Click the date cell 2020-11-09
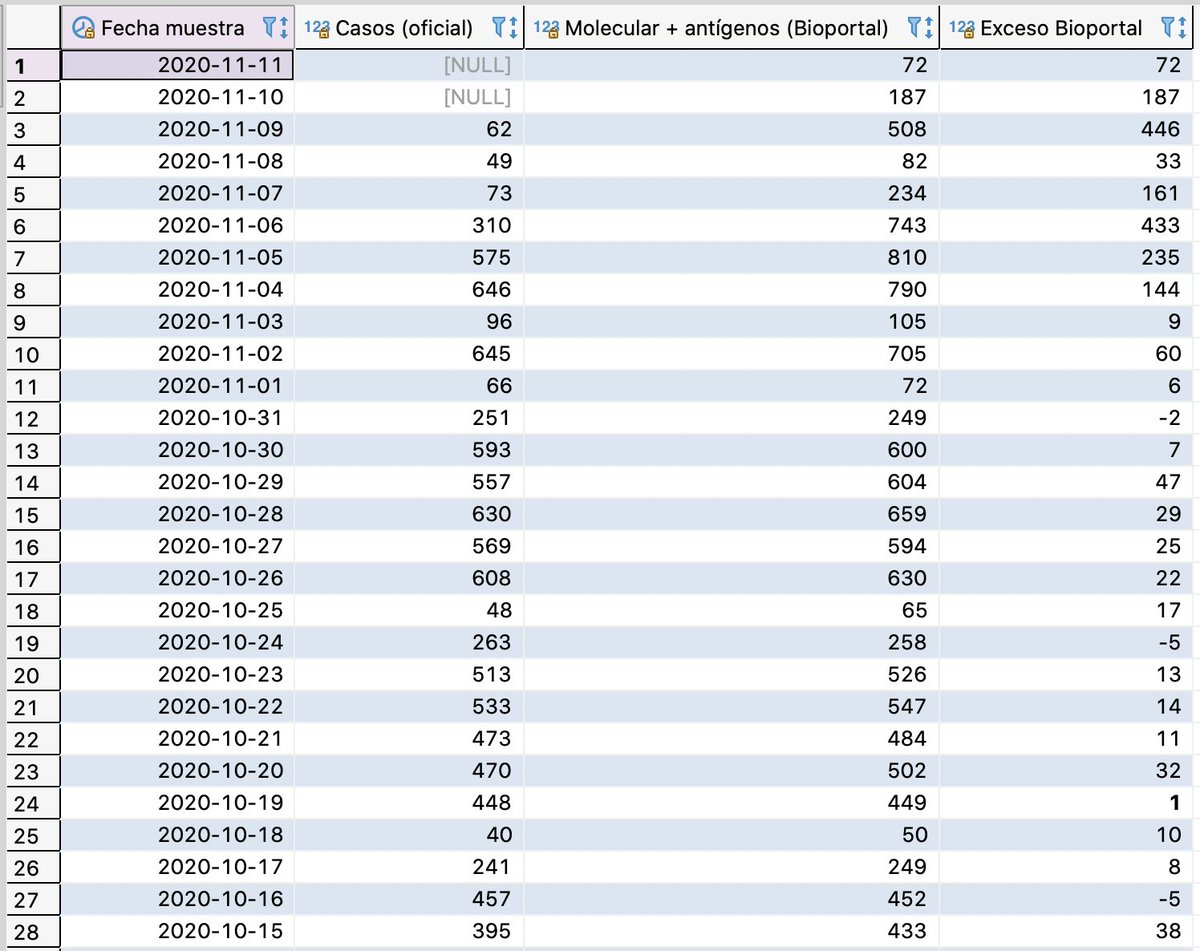Viewport: 1200px width, 951px height. 178,129
